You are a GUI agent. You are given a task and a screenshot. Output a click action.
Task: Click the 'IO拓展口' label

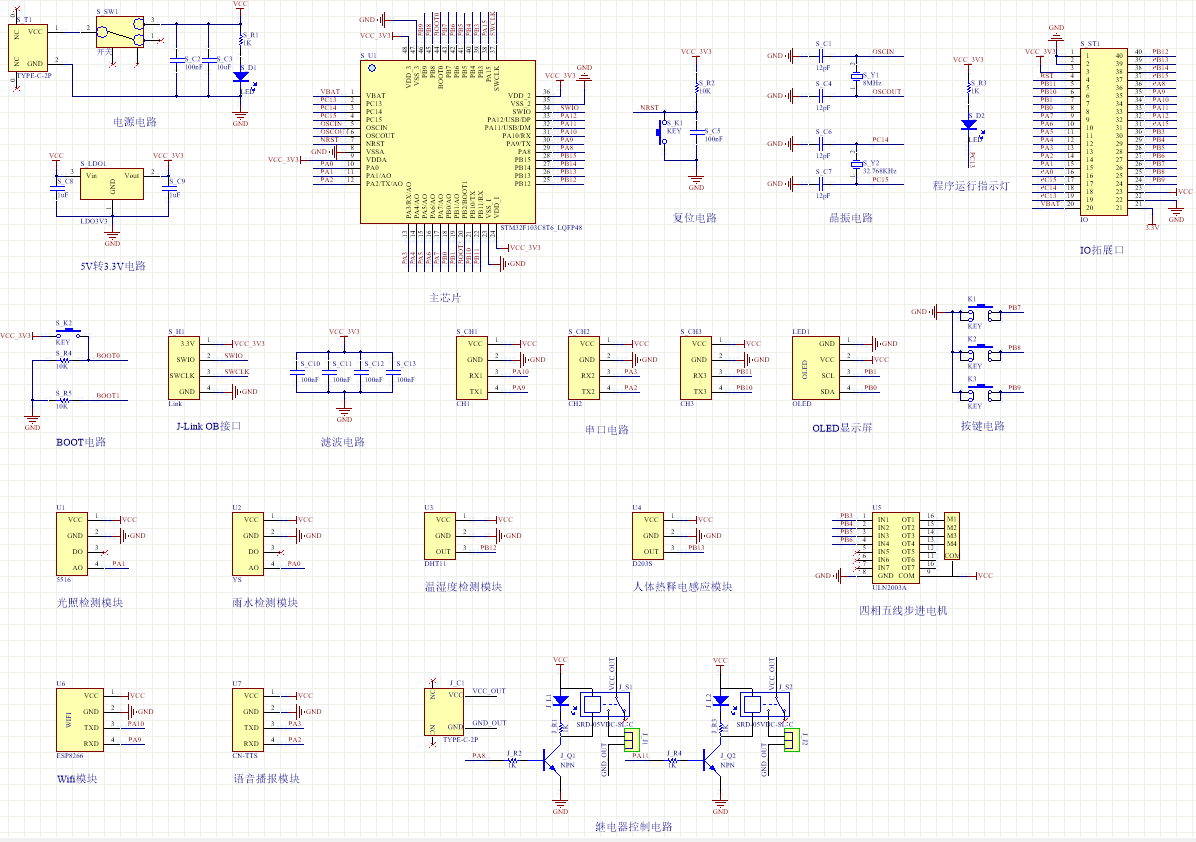[1101, 250]
